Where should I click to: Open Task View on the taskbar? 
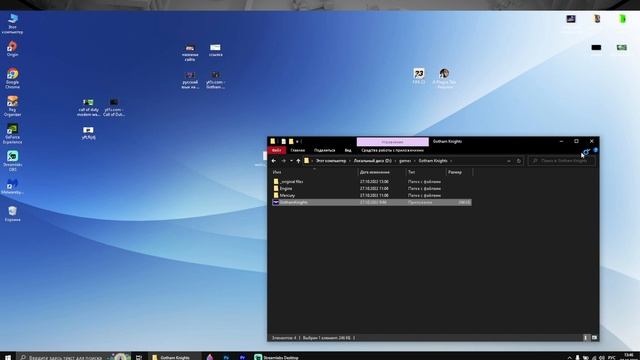pyautogui.click(x=139, y=357)
